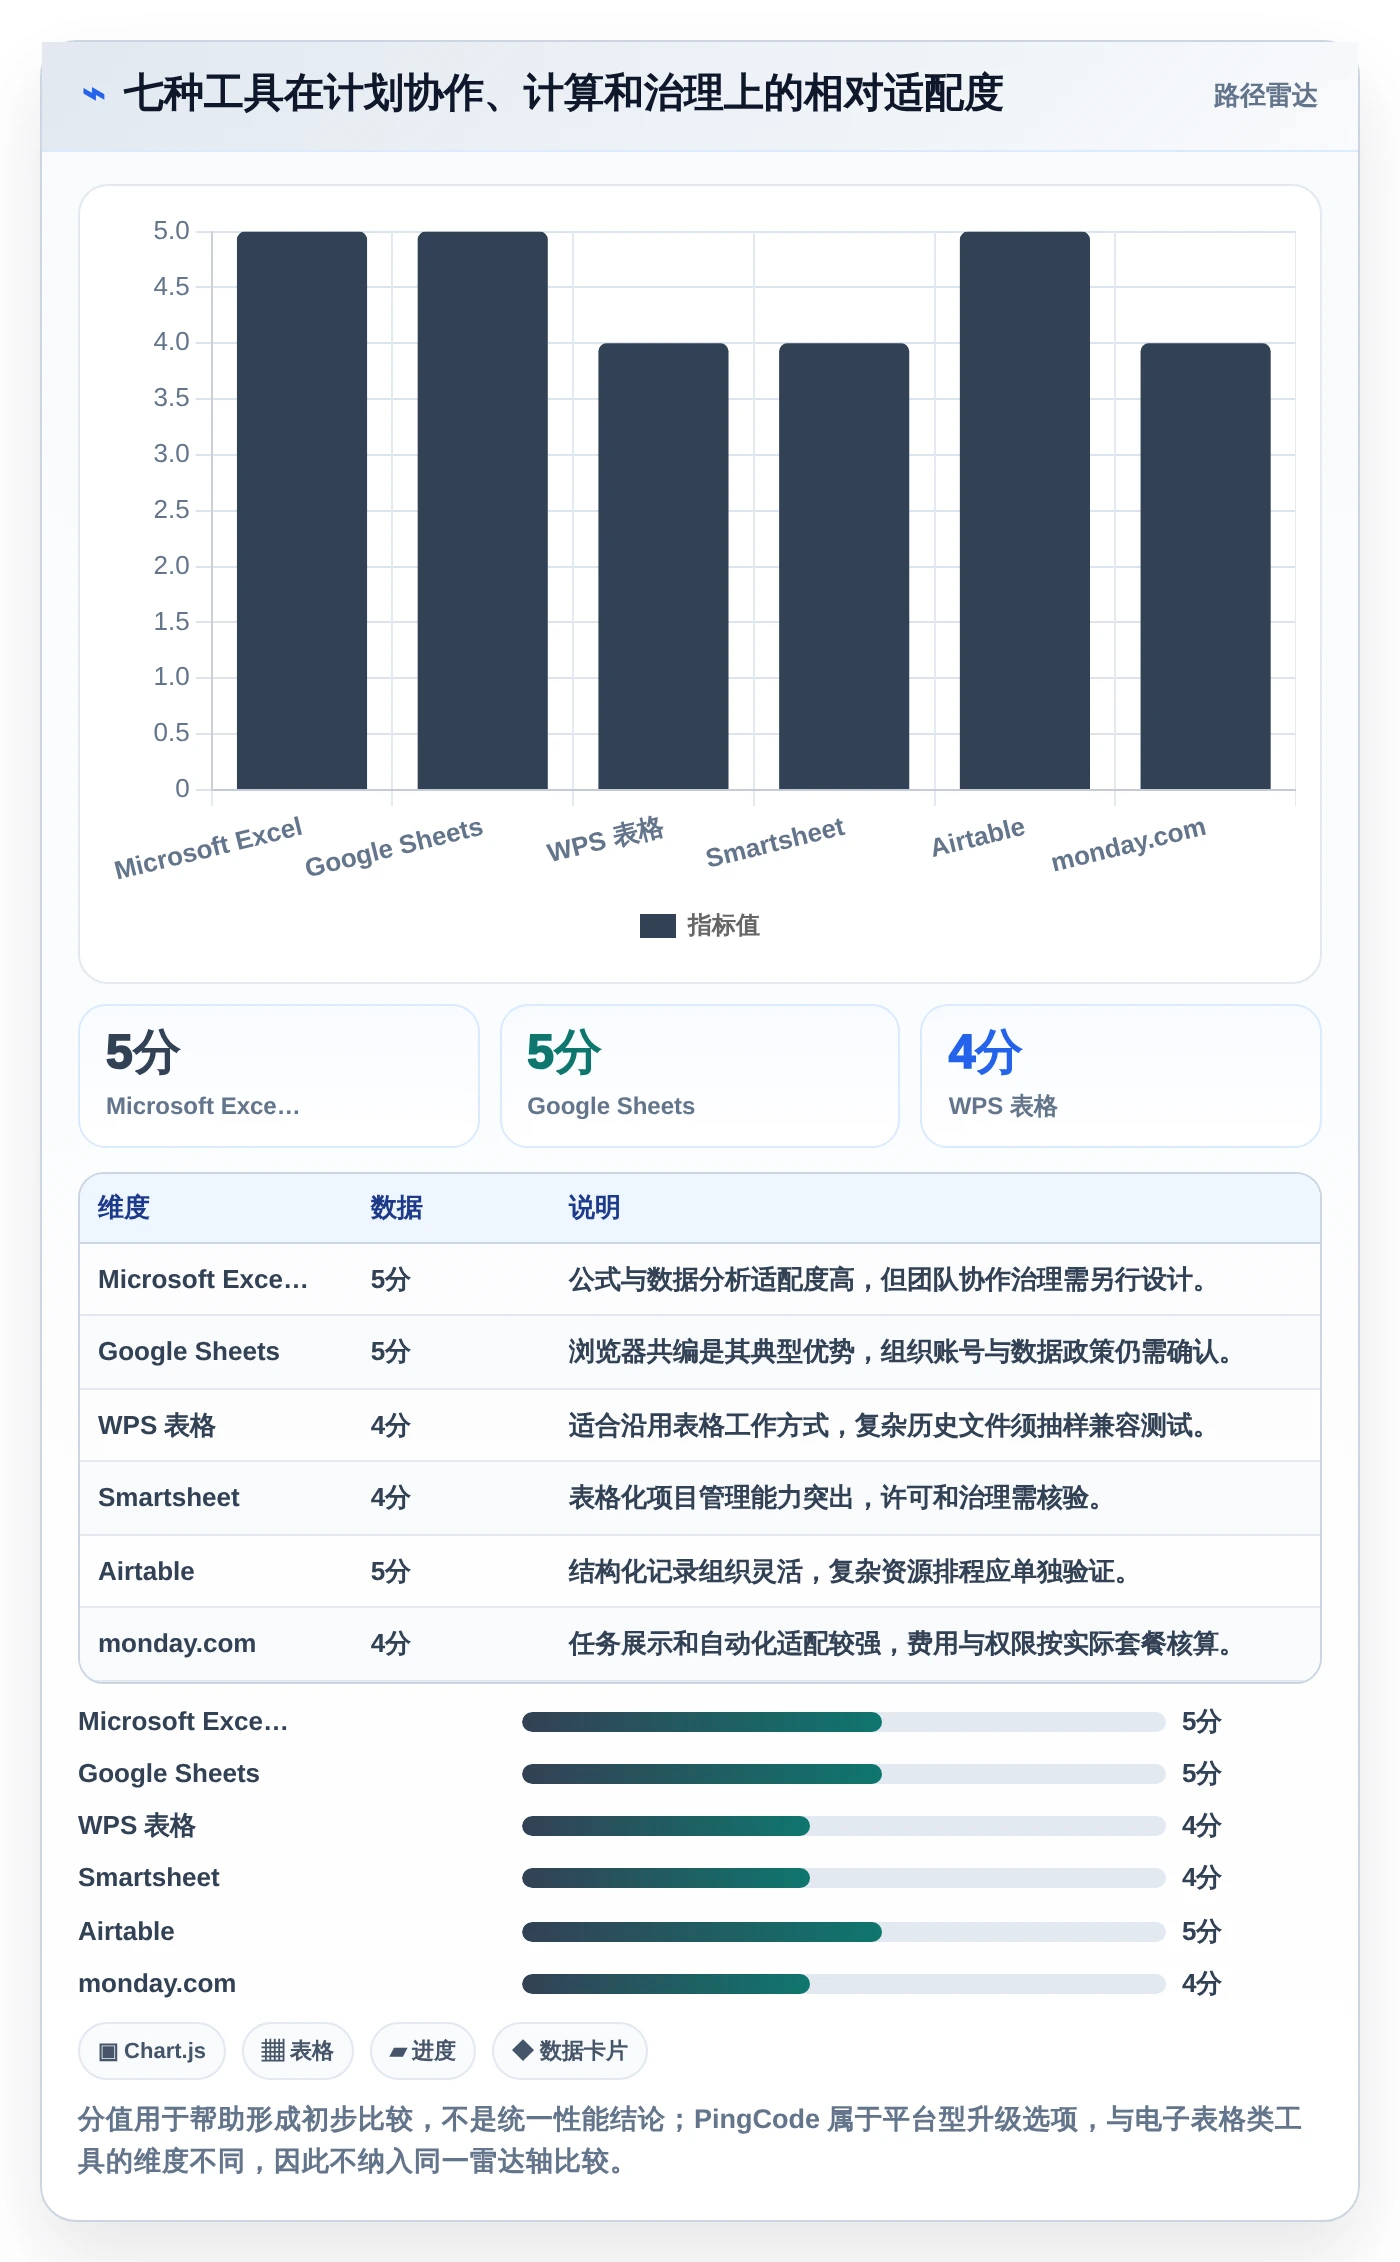Click the Chart.js tag chip
1400x2262 pixels.
tap(152, 2051)
